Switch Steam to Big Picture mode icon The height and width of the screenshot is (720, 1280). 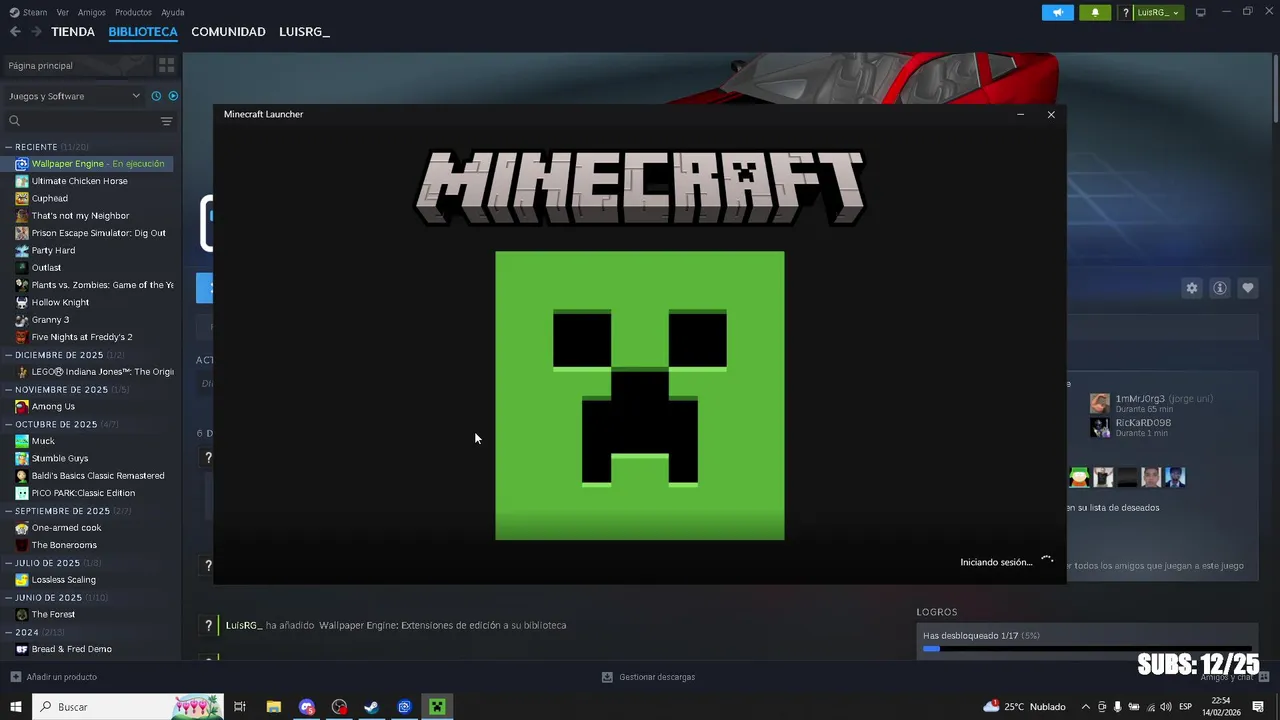1201,12
